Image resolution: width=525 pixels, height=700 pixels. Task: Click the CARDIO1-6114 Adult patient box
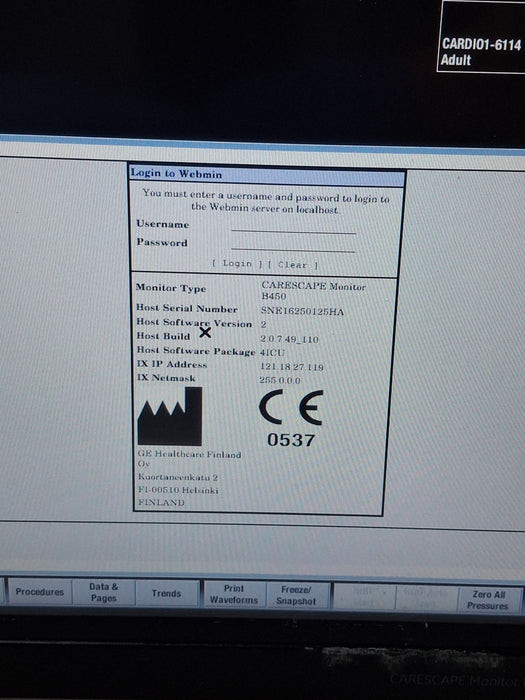(481, 37)
